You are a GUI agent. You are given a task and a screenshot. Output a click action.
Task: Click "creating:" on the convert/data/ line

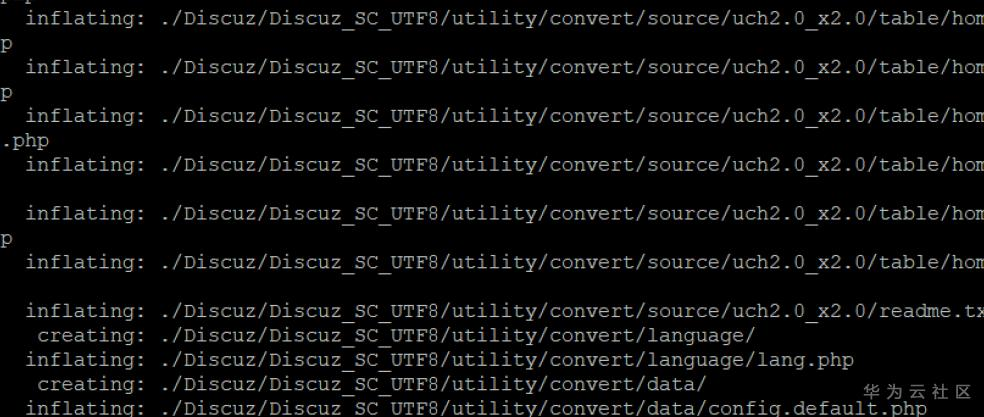(x=91, y=383)
